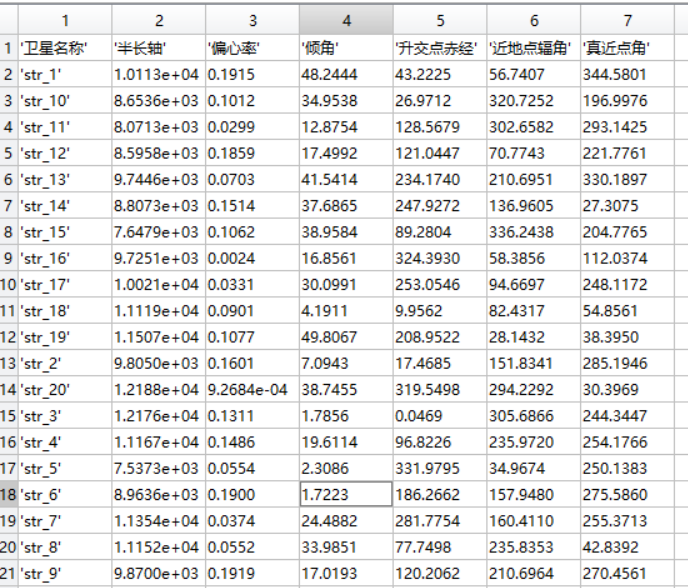This screenshot has height=588, width=688.
Task: Select the '真近点角' cell
Action: pyautogui.click(x=627, y=48)
